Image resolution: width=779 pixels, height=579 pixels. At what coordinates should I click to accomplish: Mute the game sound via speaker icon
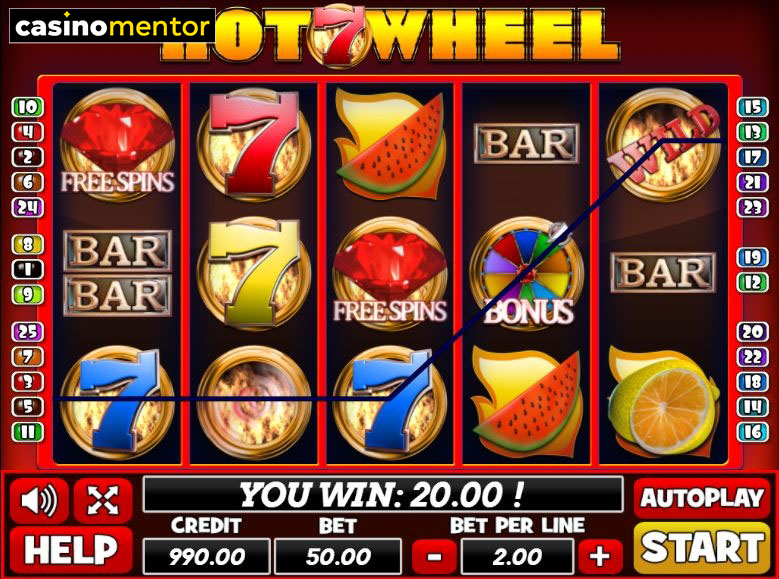tap(39, 500)
